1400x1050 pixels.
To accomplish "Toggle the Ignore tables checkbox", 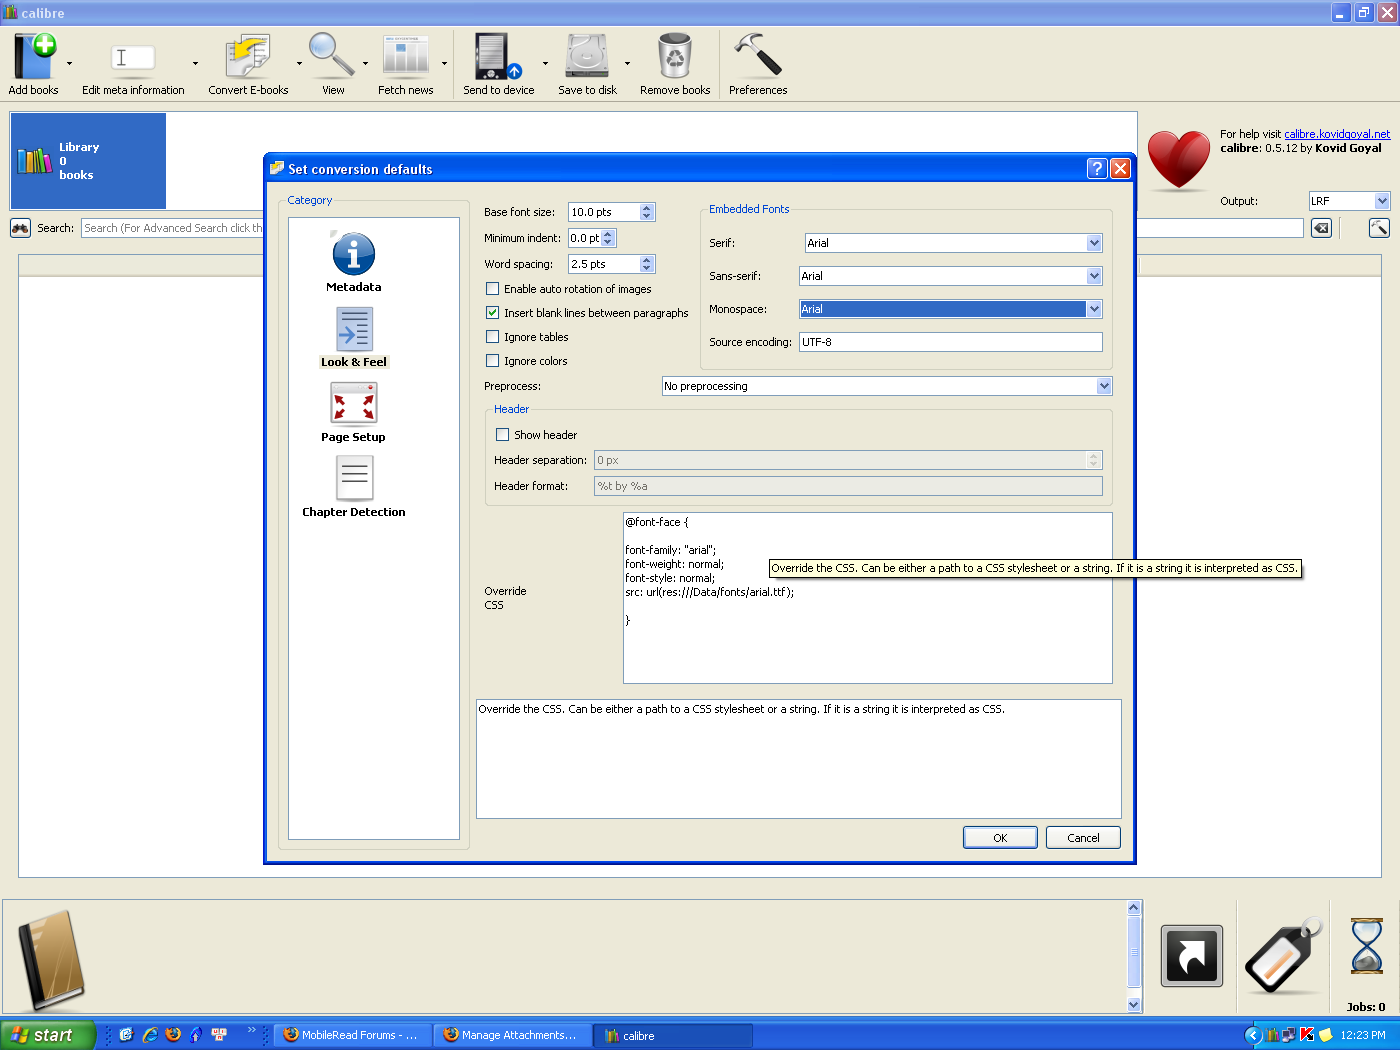I will point(492,337).
